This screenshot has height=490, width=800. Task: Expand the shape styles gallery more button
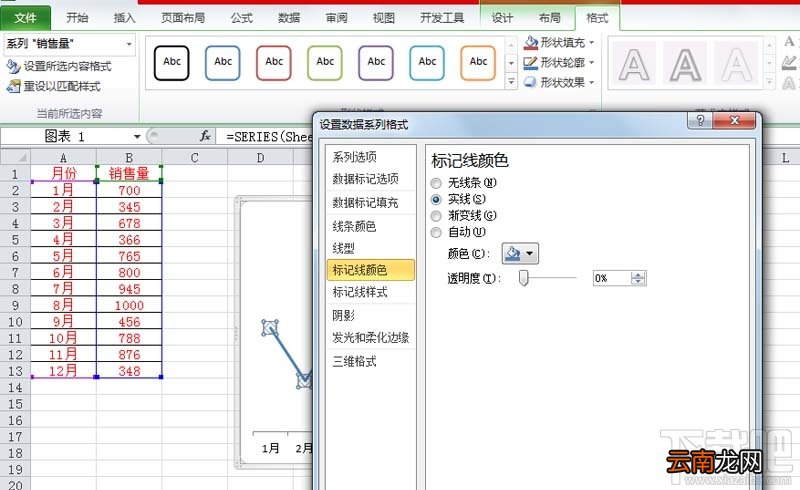pos(511,81)
